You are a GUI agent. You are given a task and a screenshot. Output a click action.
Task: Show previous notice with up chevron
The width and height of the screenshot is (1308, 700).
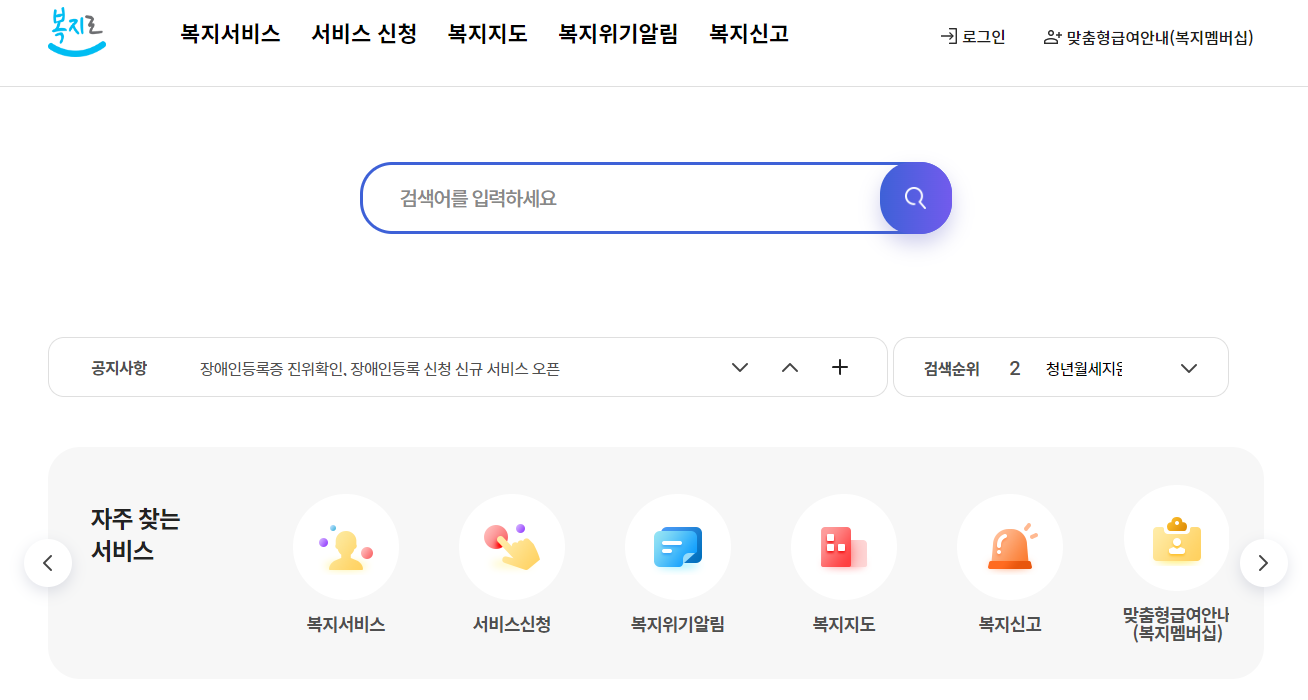790,367
